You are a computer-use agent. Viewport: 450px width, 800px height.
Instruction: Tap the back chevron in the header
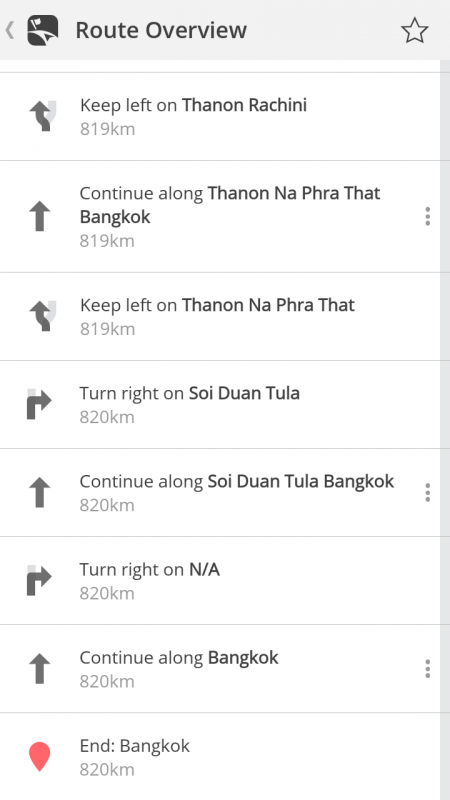9,30
